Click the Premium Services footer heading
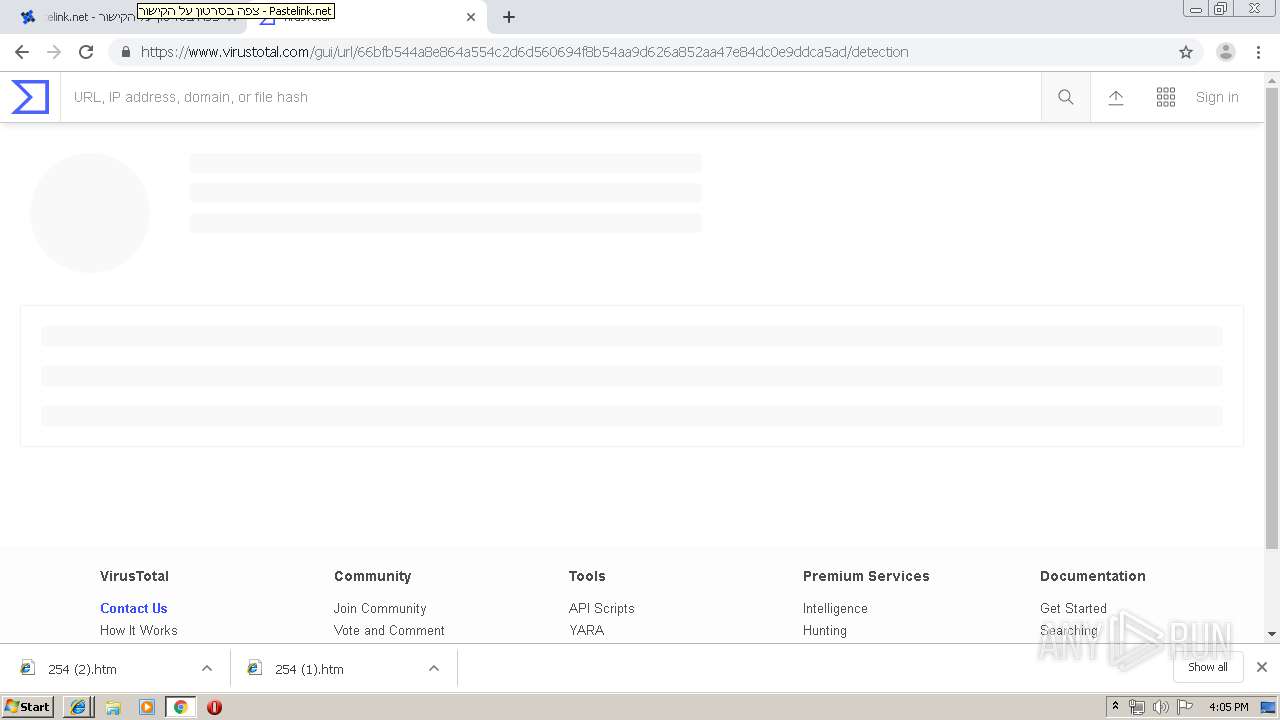 click(x=866, y=576)
